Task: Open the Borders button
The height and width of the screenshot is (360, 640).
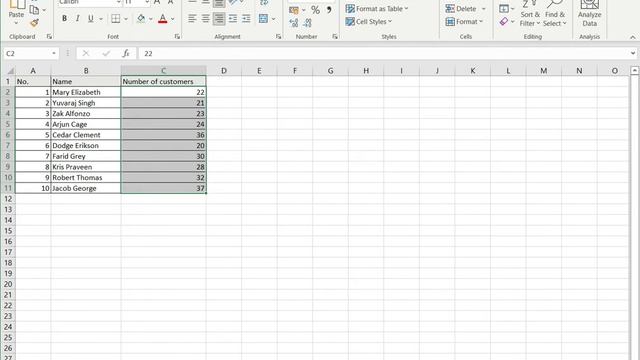Action: tap(116, 19)
